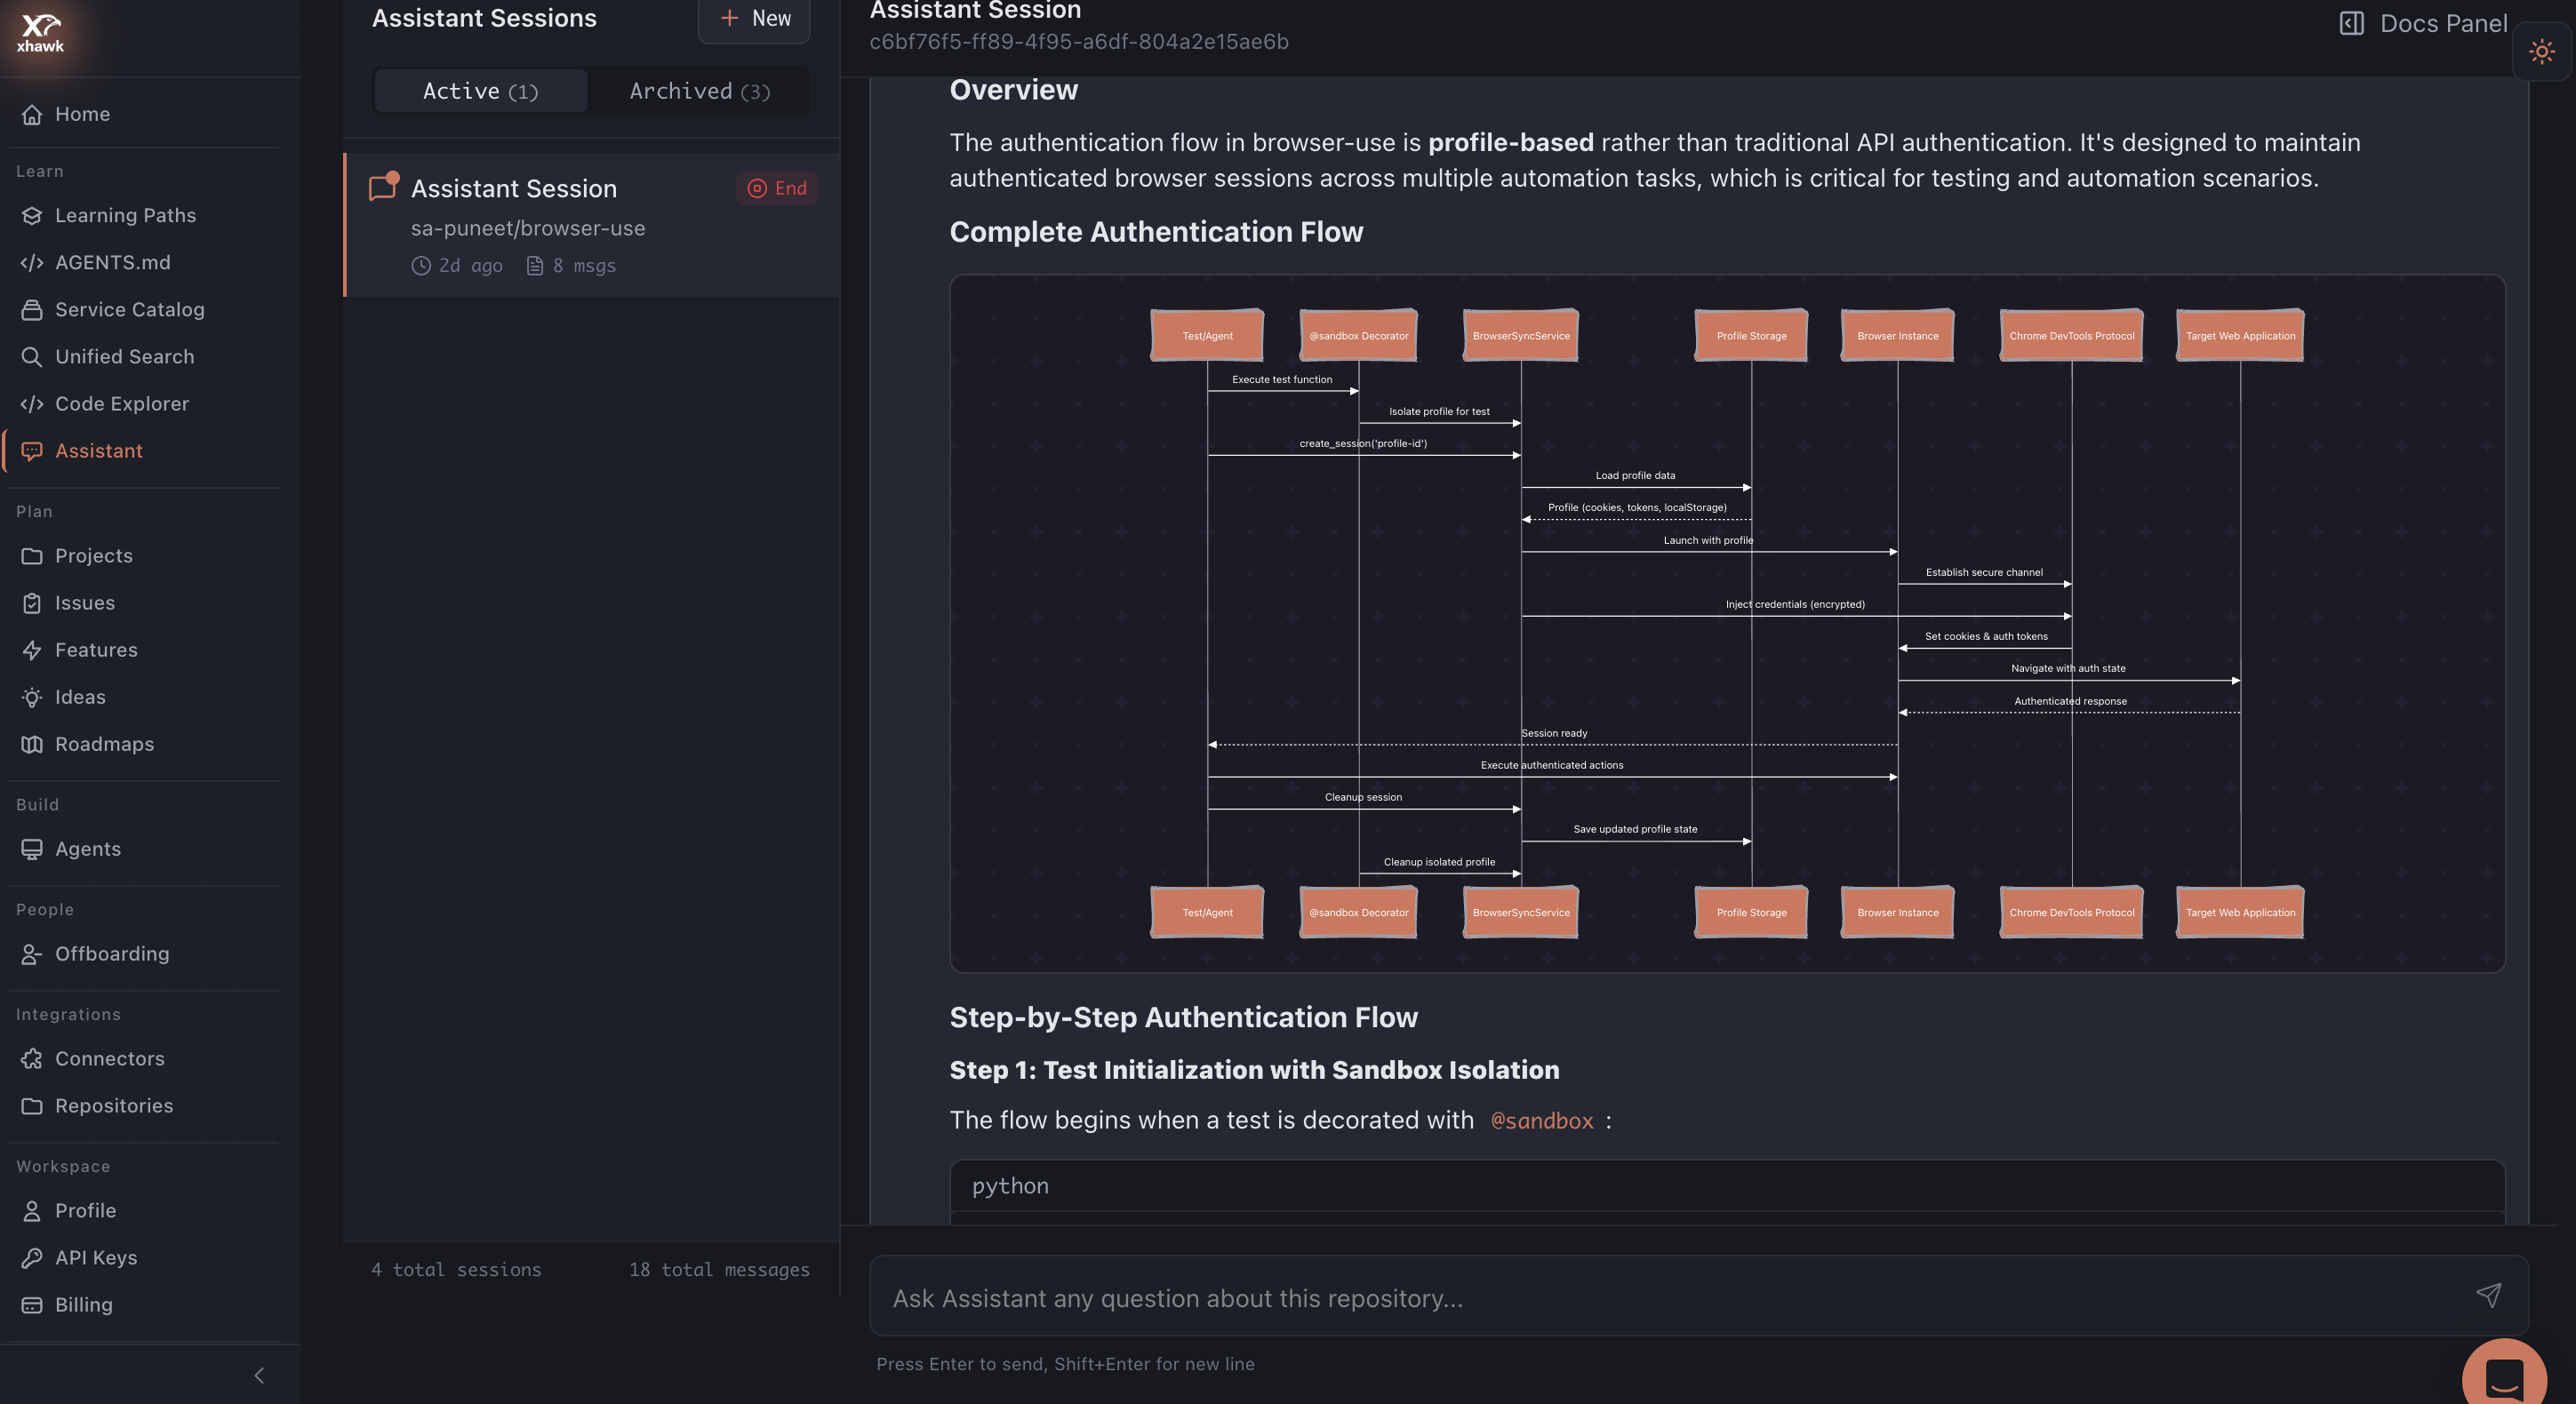Select the Active sessions tab
2576x1404 pixels.
coord(480,91)
